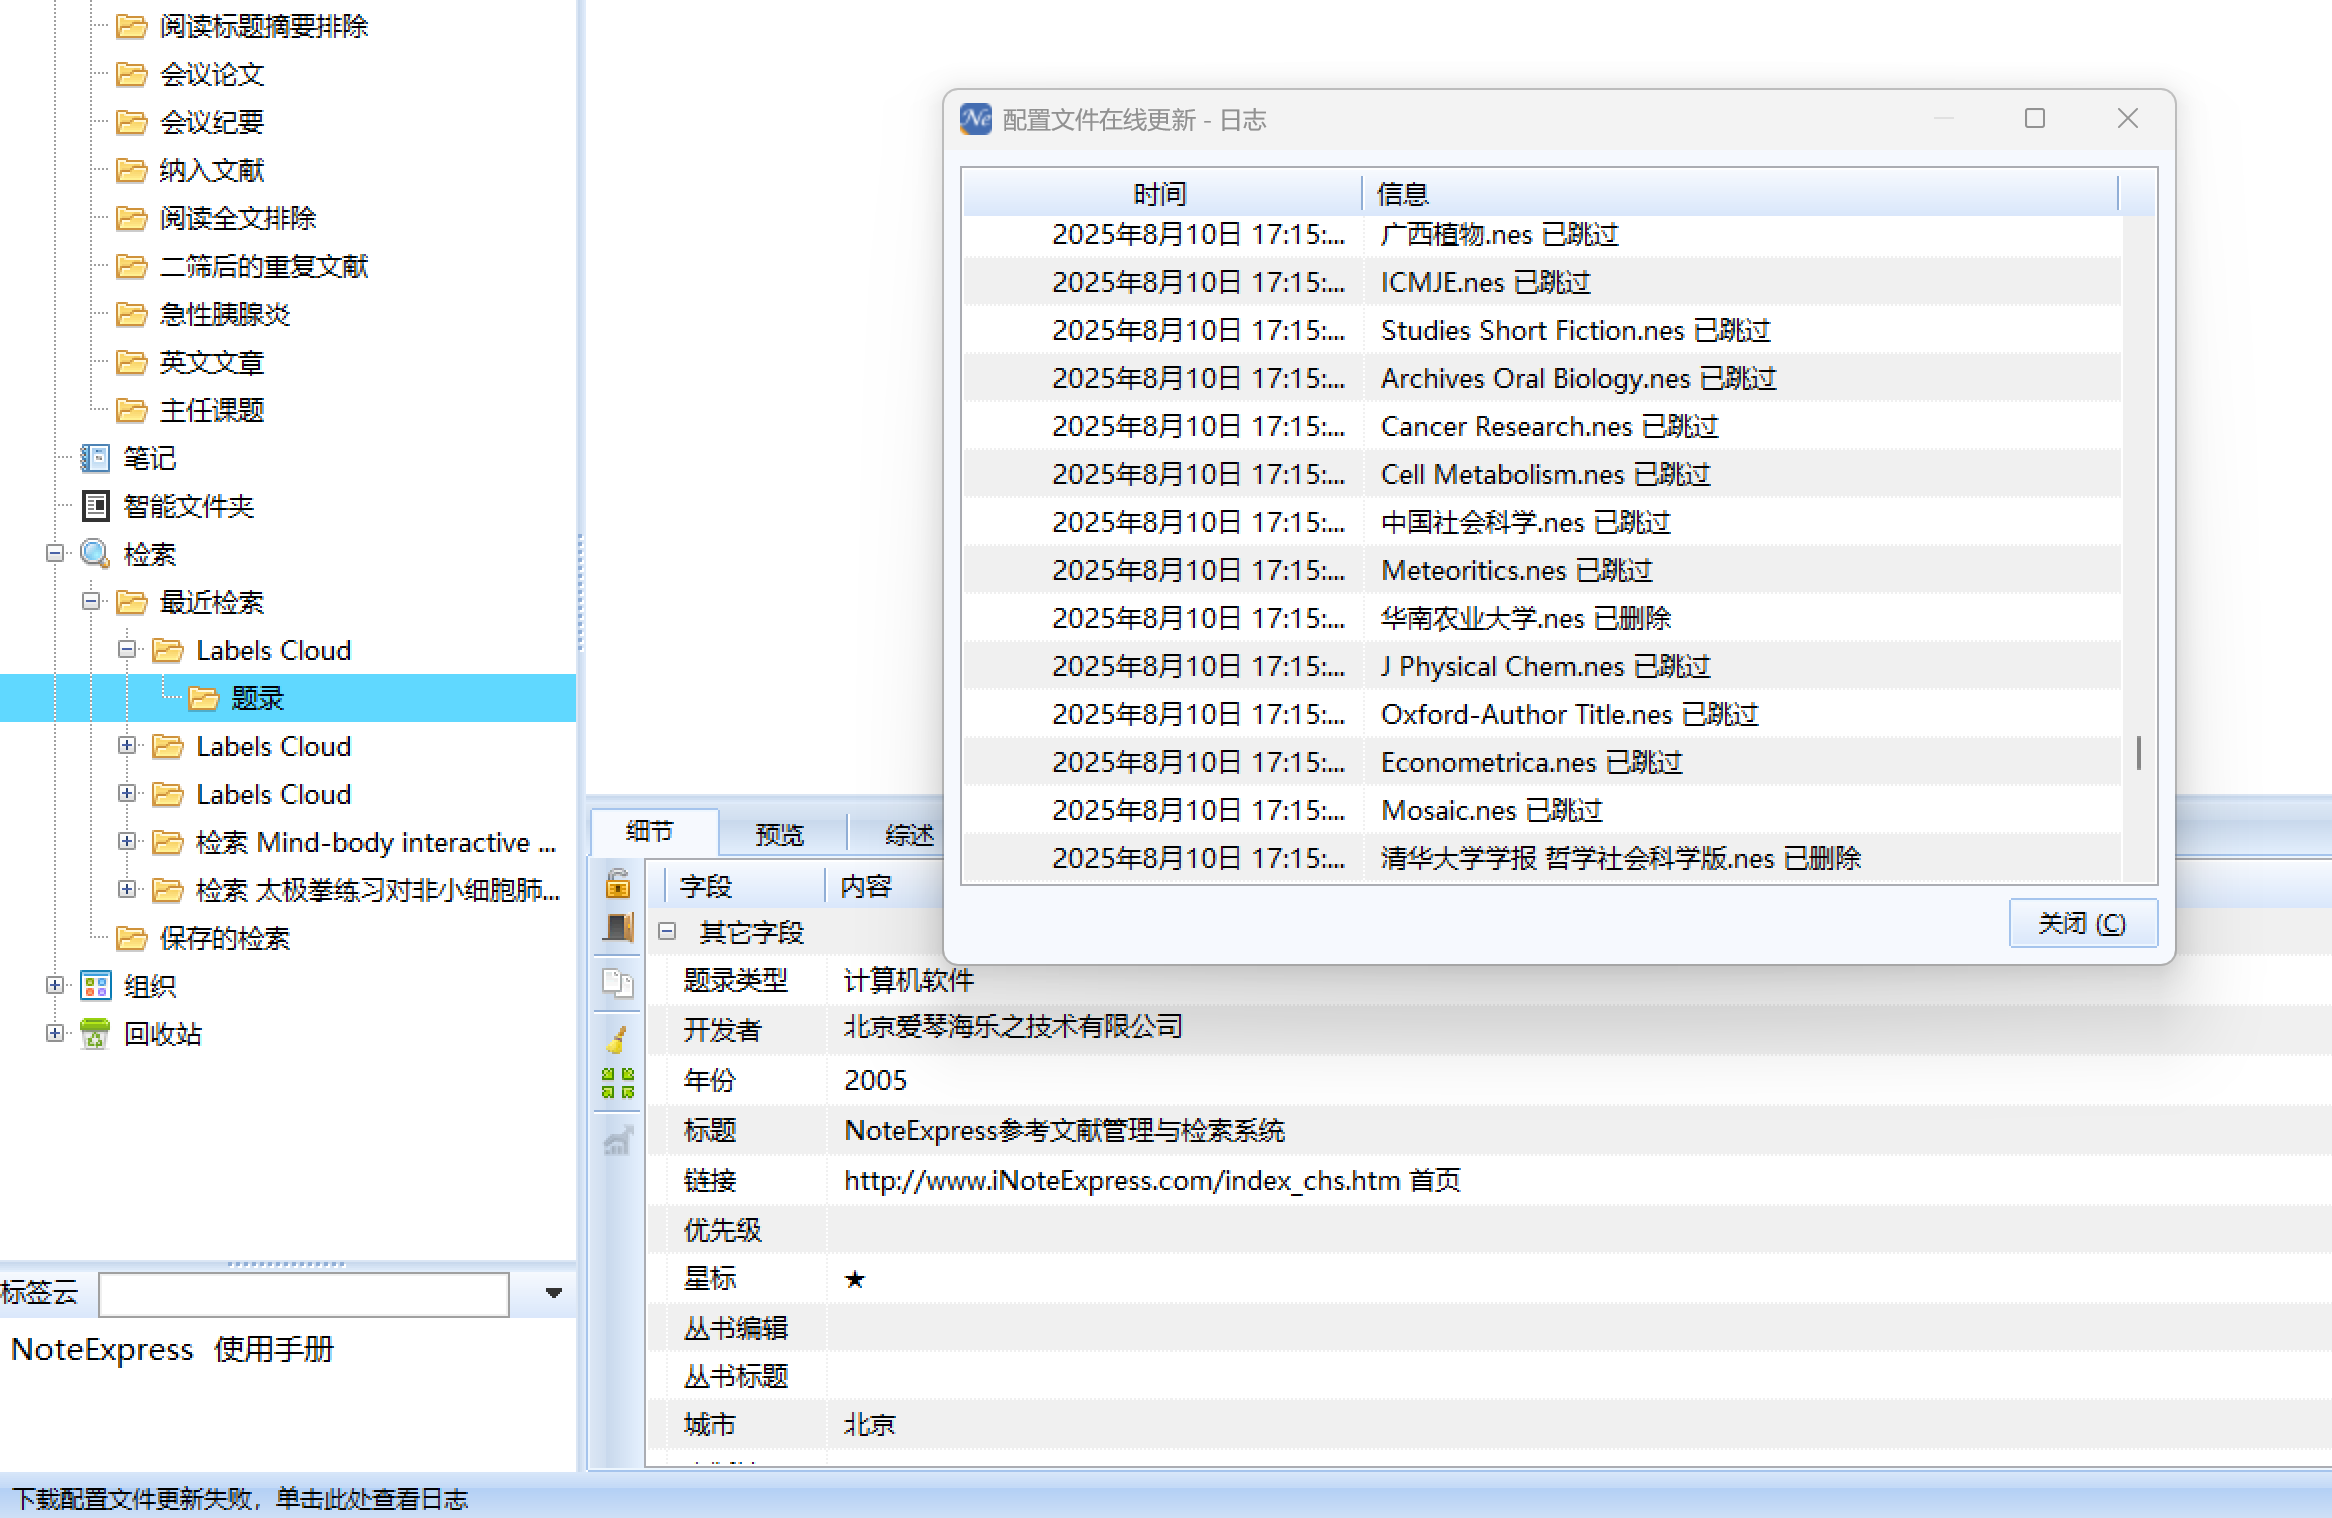This screenshot has width=2332, height=1518.
Task: Click the unlock padlock icon in detail toolbar
Action: (618, 884)
